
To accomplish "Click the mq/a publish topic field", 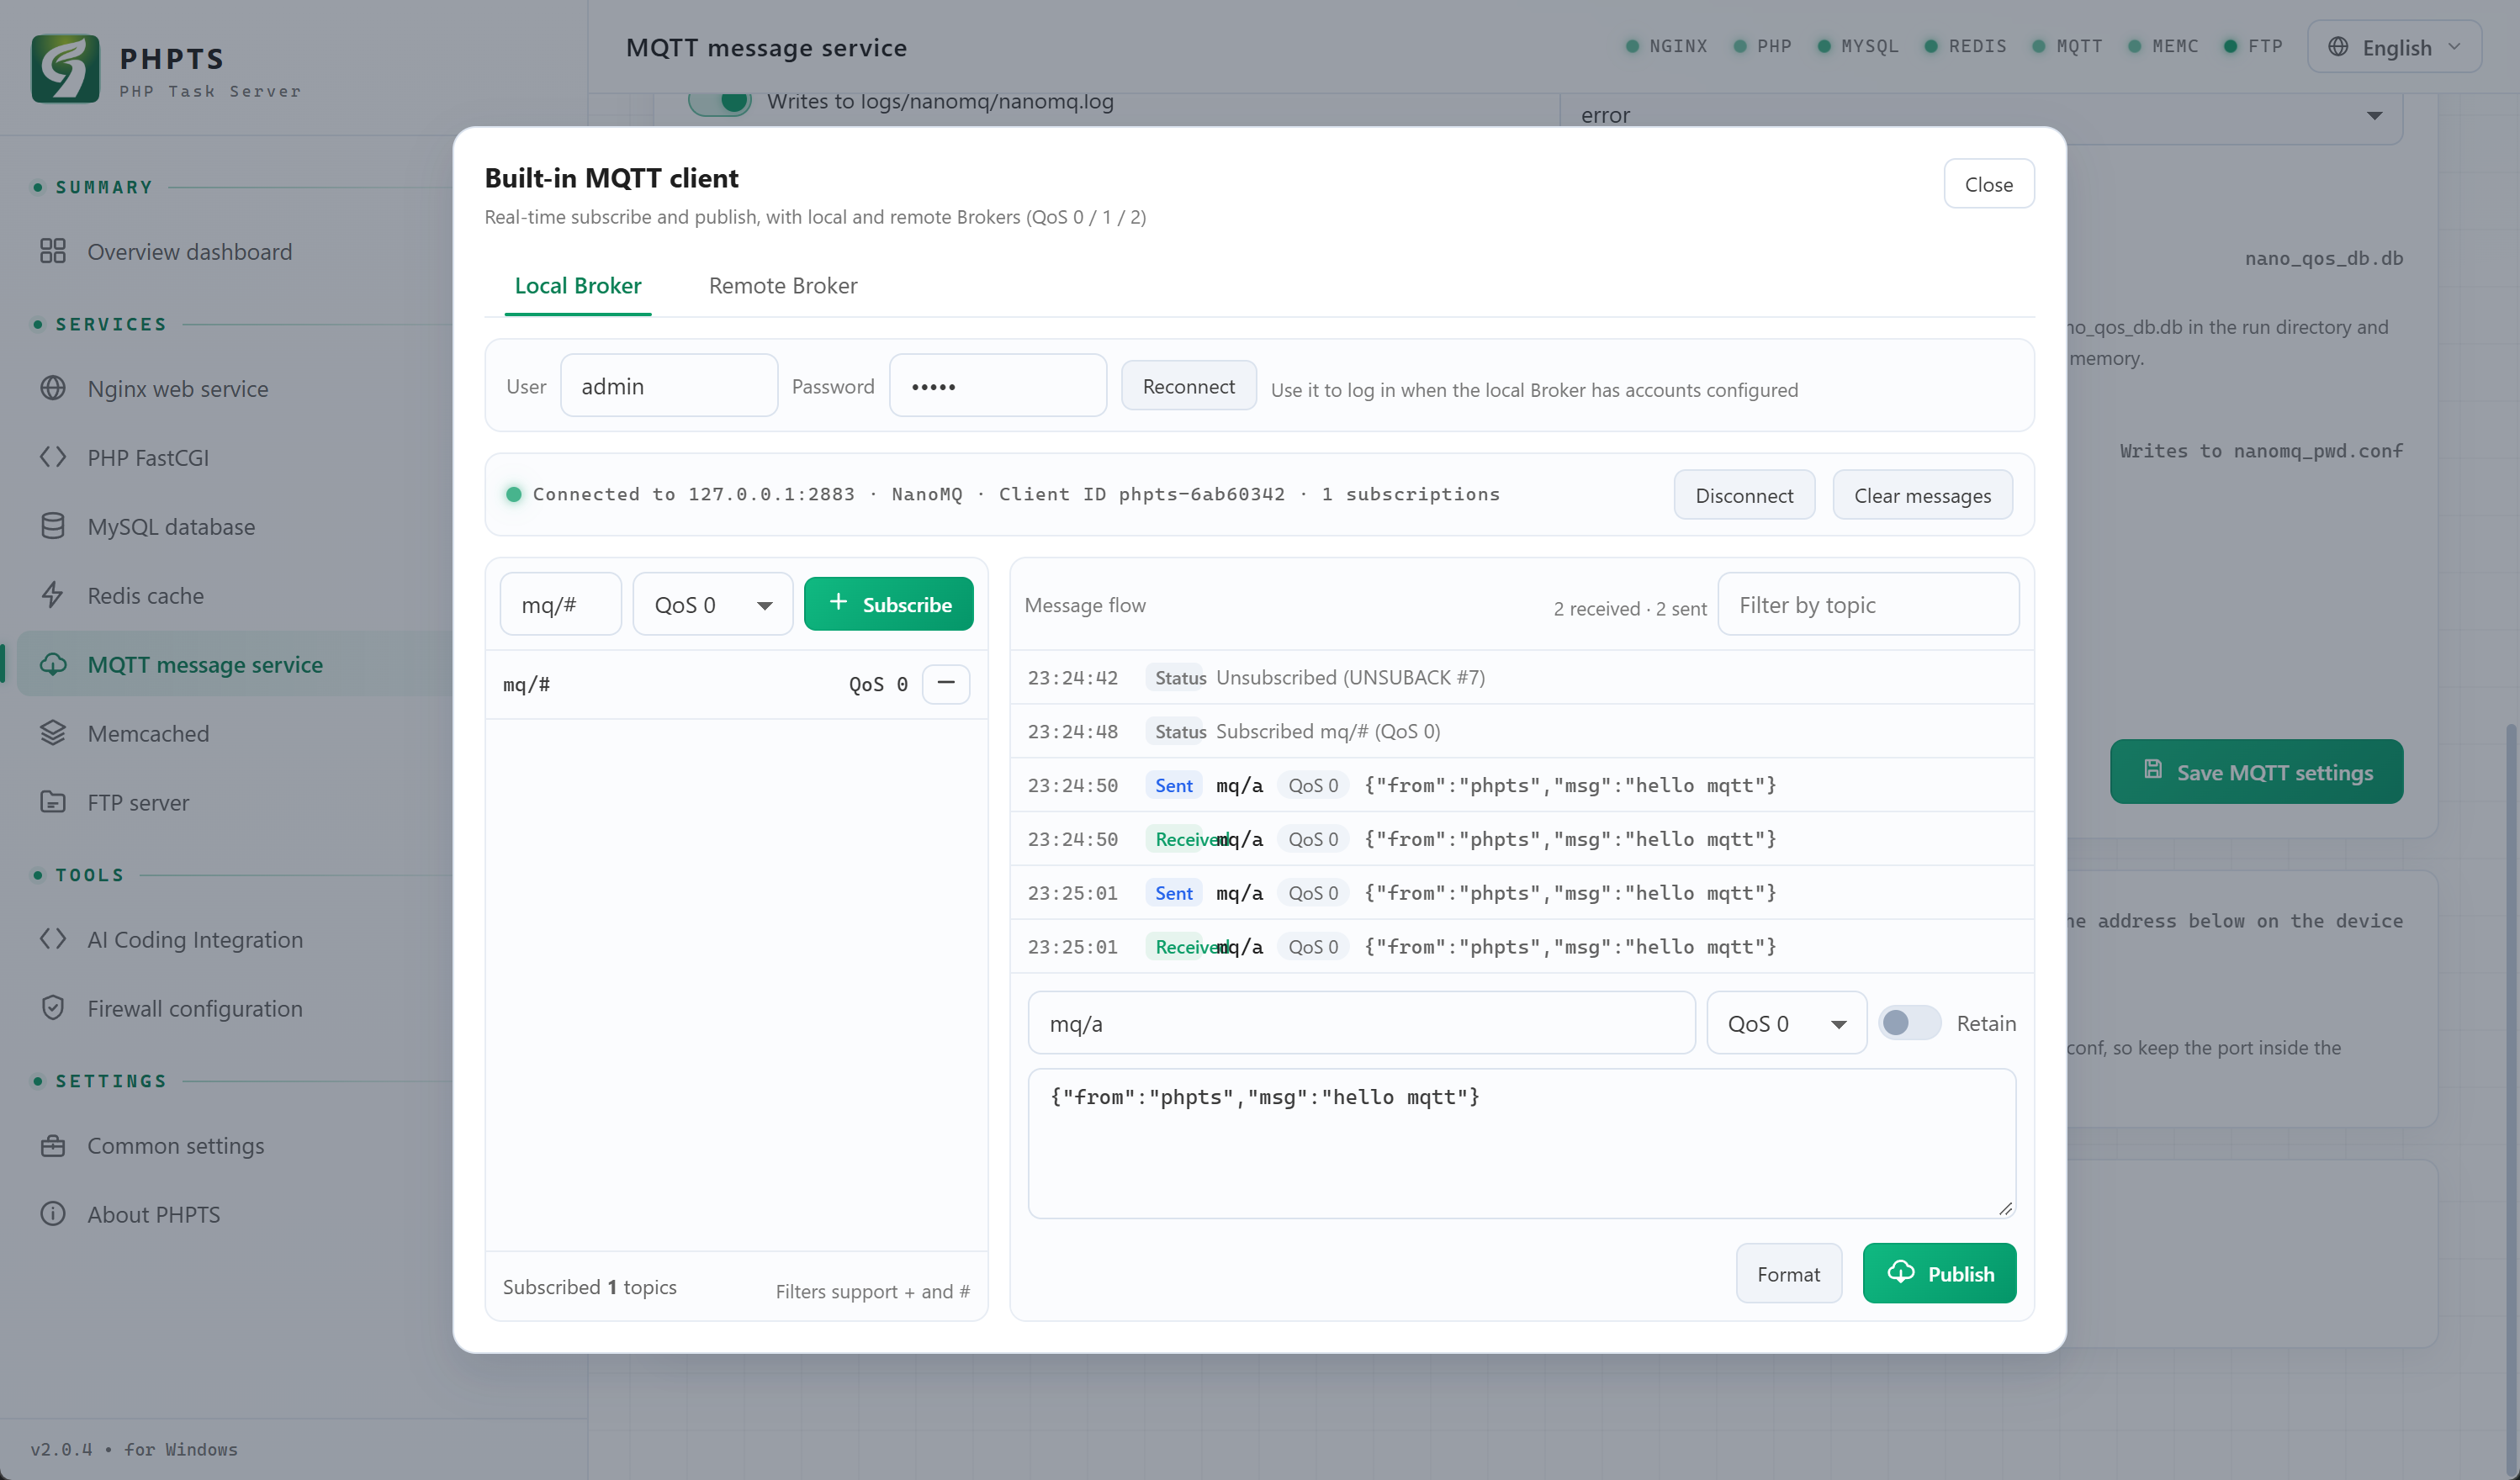I will (1361, 1023).
